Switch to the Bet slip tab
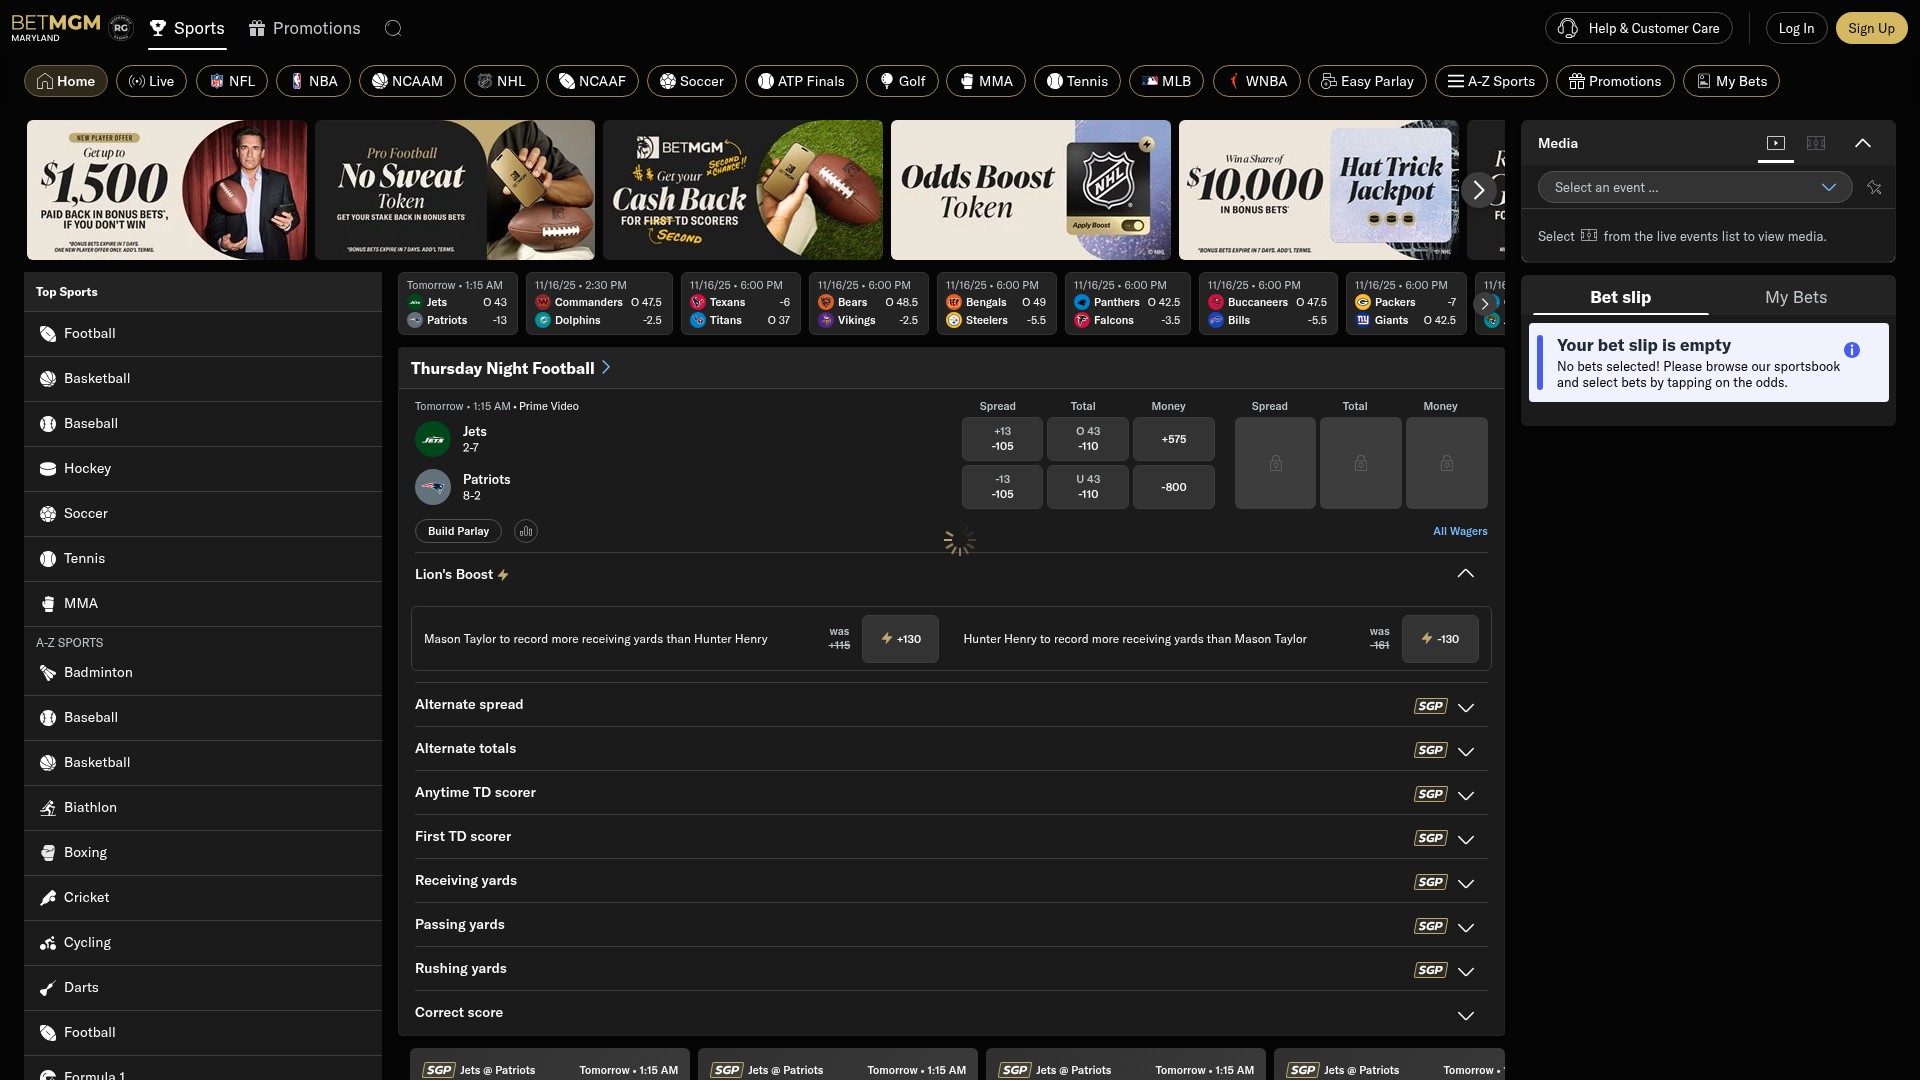 (x=1620, y=297)
